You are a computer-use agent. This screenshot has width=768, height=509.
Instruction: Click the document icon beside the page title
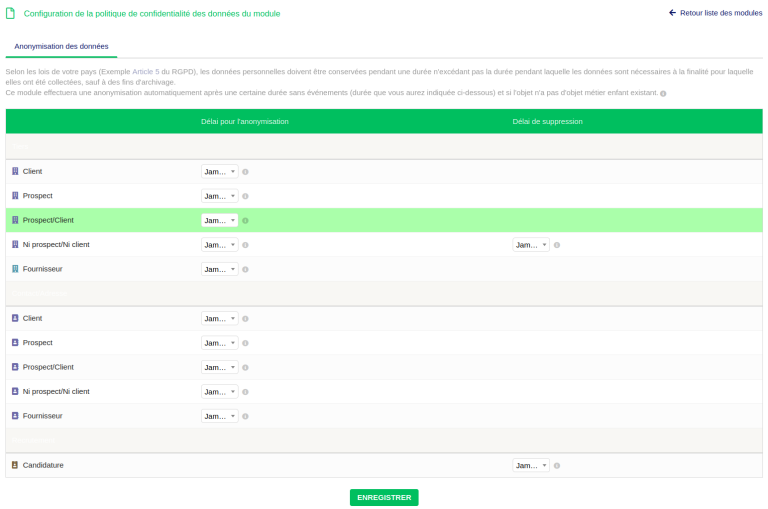(x=11, y=14)
